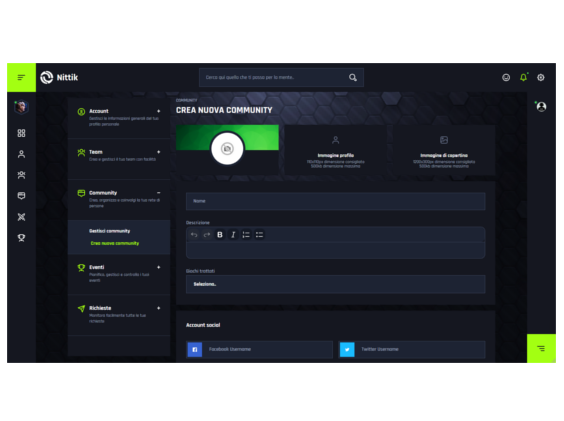The width and height of the screenshot is (564, 421).
Task: Click the search magnifier icon
Action: (x=352, y=77)
